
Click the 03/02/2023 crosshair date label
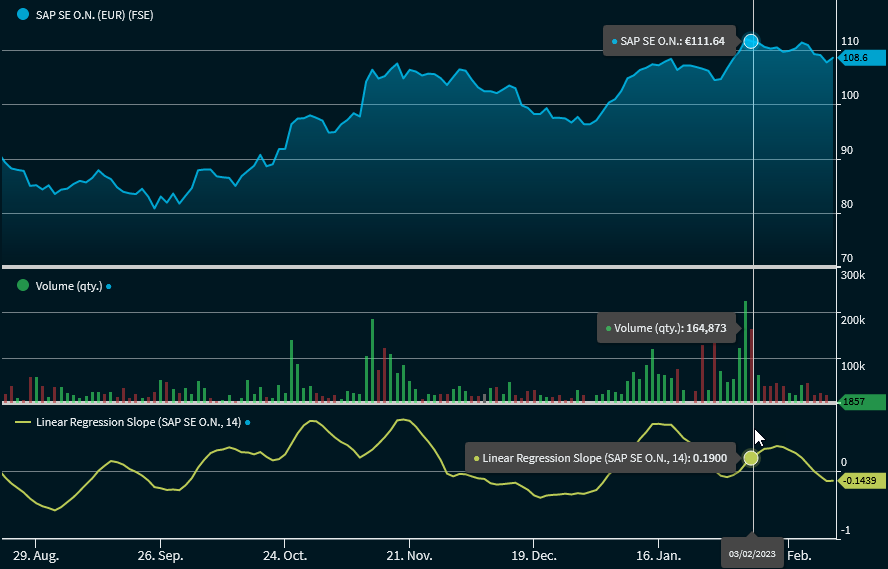tap(752, 554)
